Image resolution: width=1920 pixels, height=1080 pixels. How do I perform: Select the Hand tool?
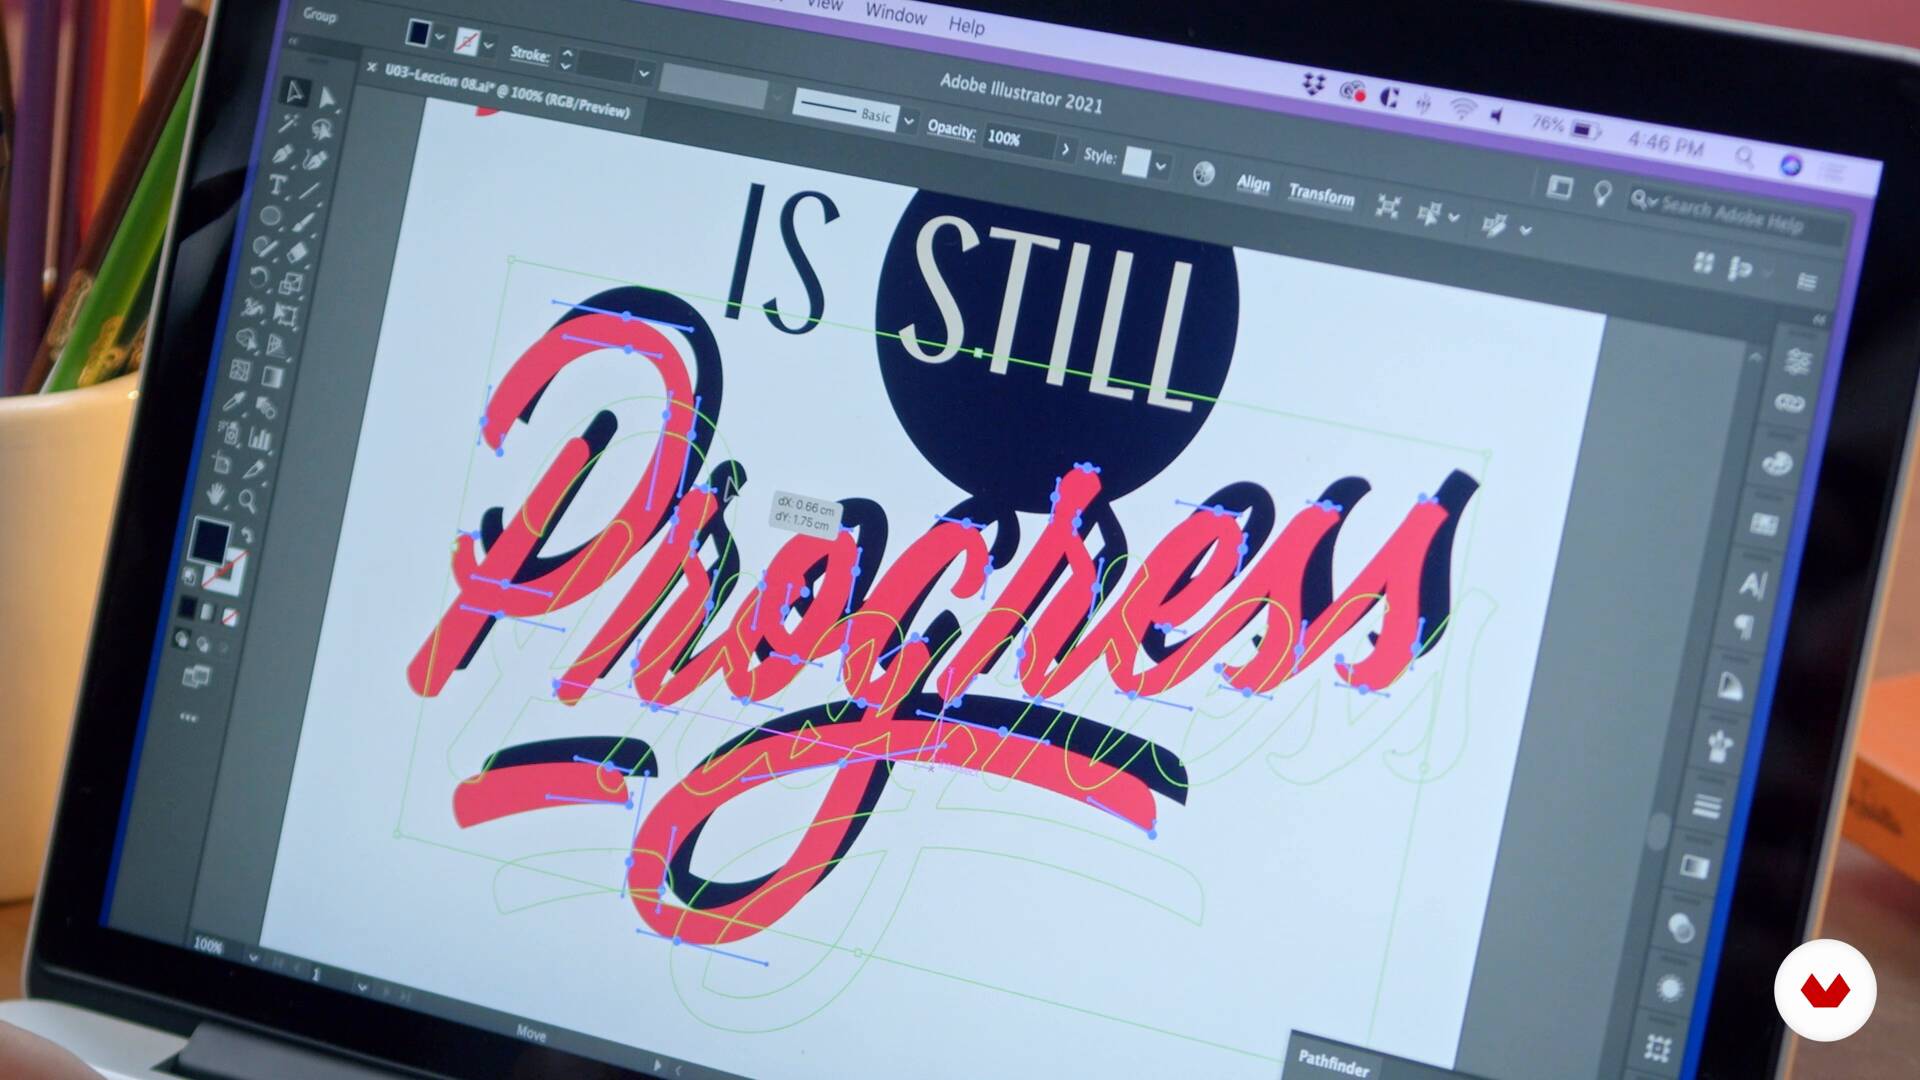(216, 494)
